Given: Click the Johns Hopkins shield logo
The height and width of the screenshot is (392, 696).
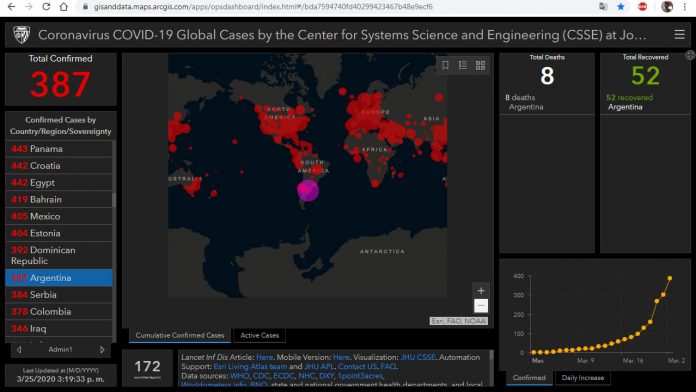Looking at the screenshot, I should (21, 35).
